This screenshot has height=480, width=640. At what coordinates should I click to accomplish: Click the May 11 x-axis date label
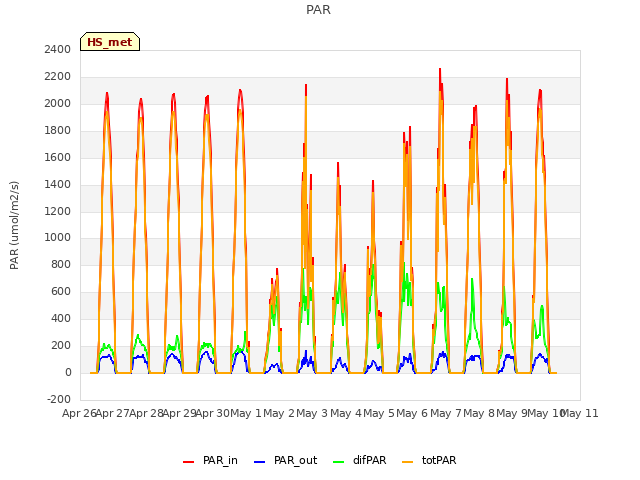(580, 413)
